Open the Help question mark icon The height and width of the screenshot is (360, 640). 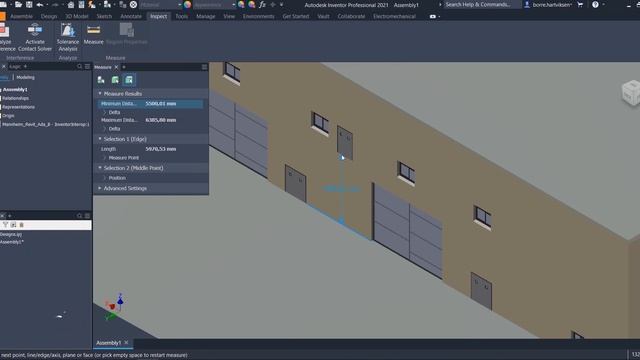[x=596, y=5]
